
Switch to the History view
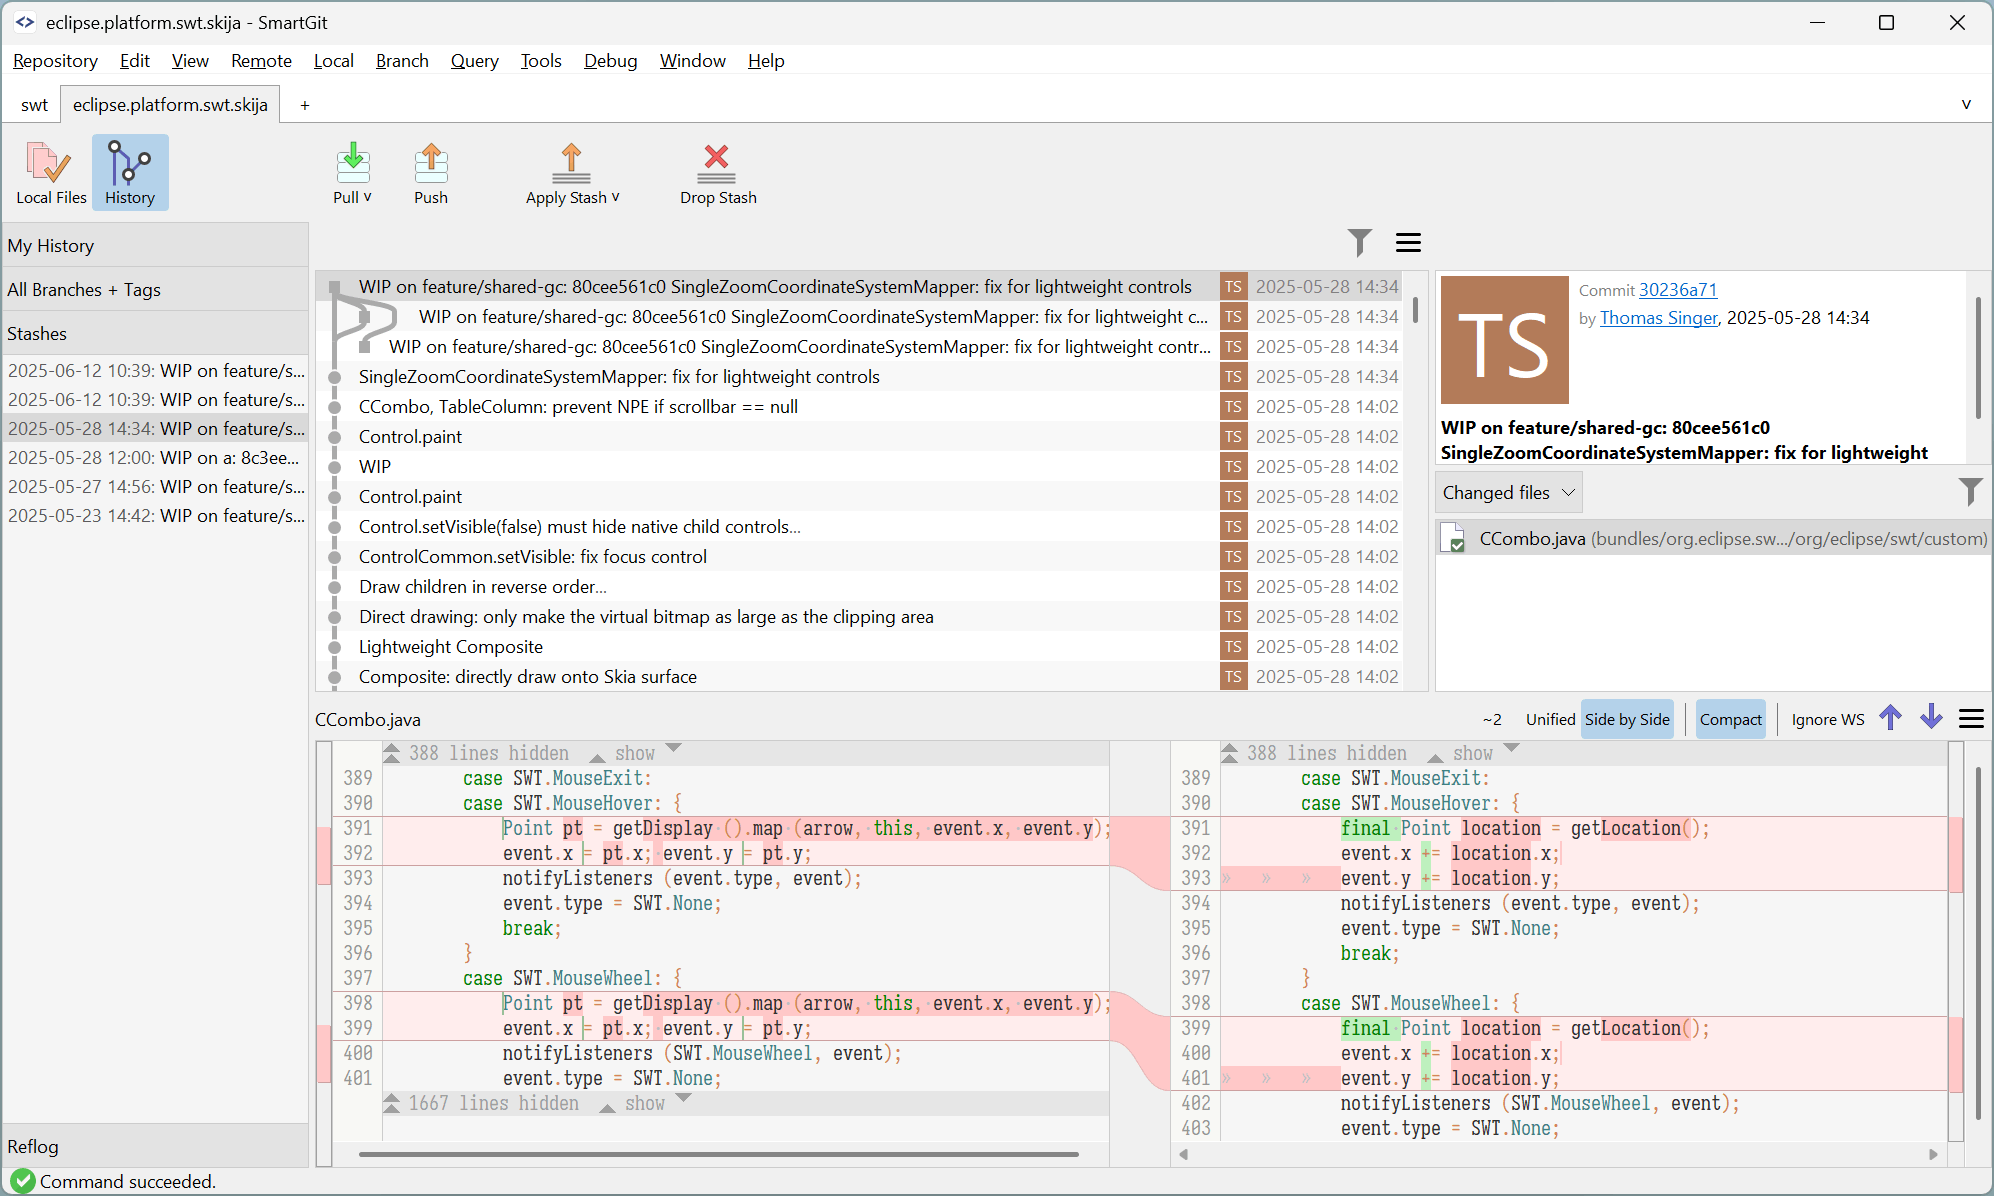point(130,172)
